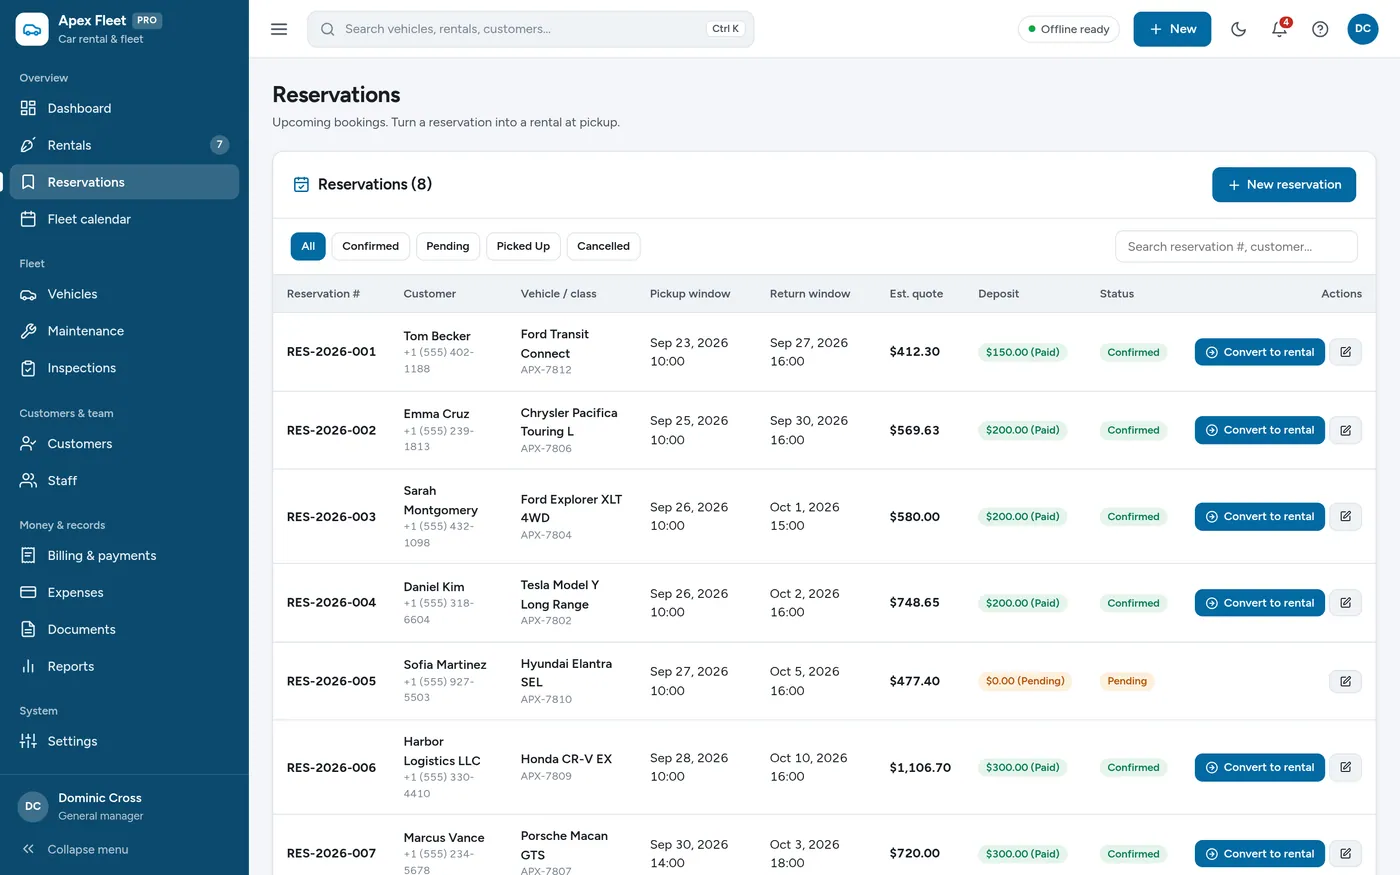
Task: Go to Rentals in the sidebar
Action: pyautogui.click(x=124, y=145)
